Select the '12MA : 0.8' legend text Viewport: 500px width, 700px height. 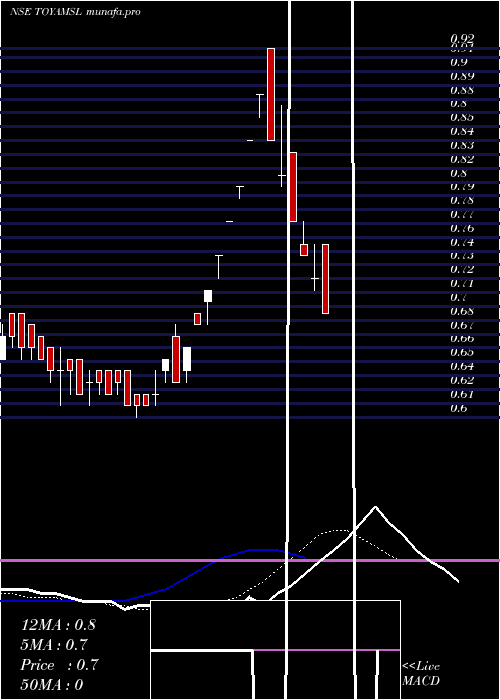click(x=58, y=625)
